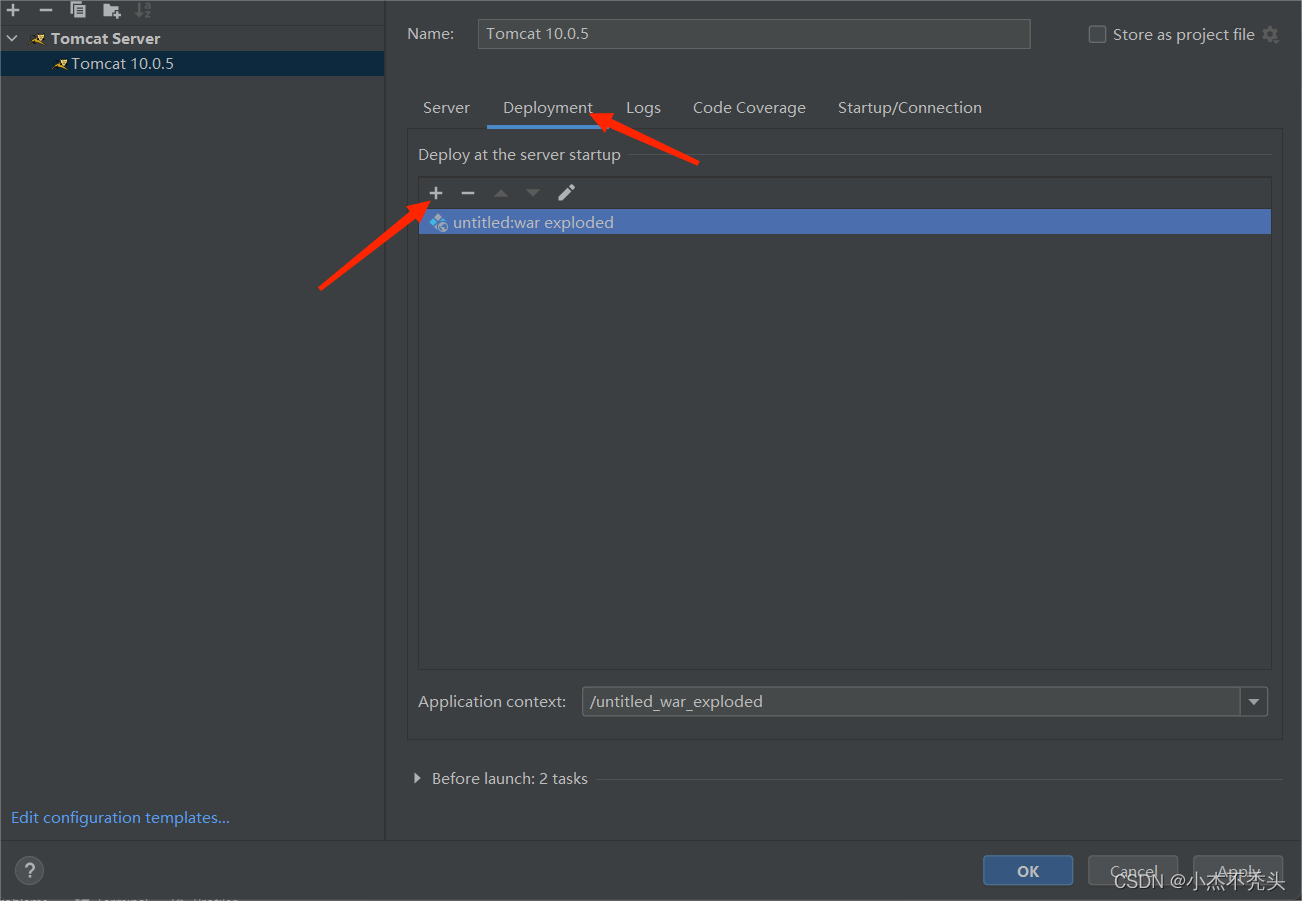Remove selected deployment artifact with minus
The image size is (1302, 901).
coord(468,193)
